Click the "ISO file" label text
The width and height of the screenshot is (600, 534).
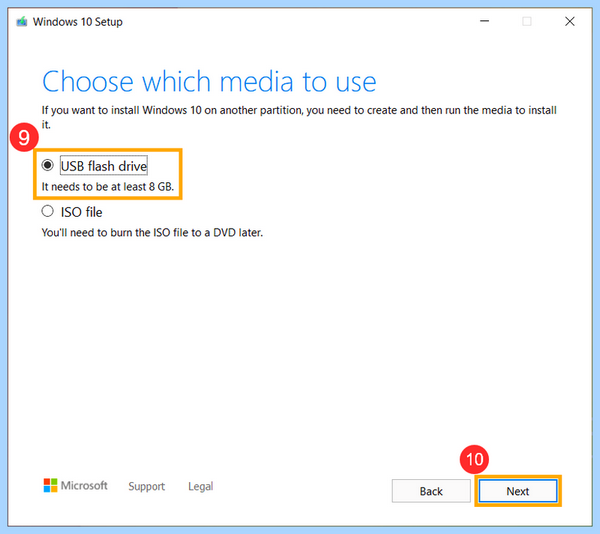pos(82,212)
